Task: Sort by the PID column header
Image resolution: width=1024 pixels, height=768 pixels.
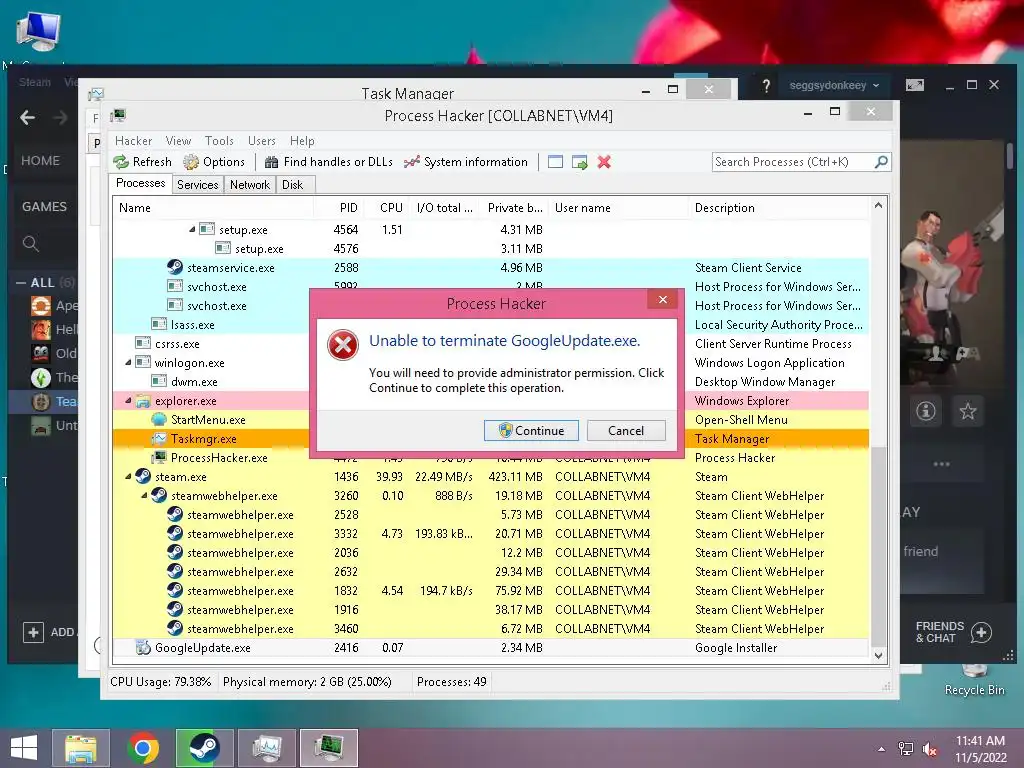Action: tap(338, 208)
